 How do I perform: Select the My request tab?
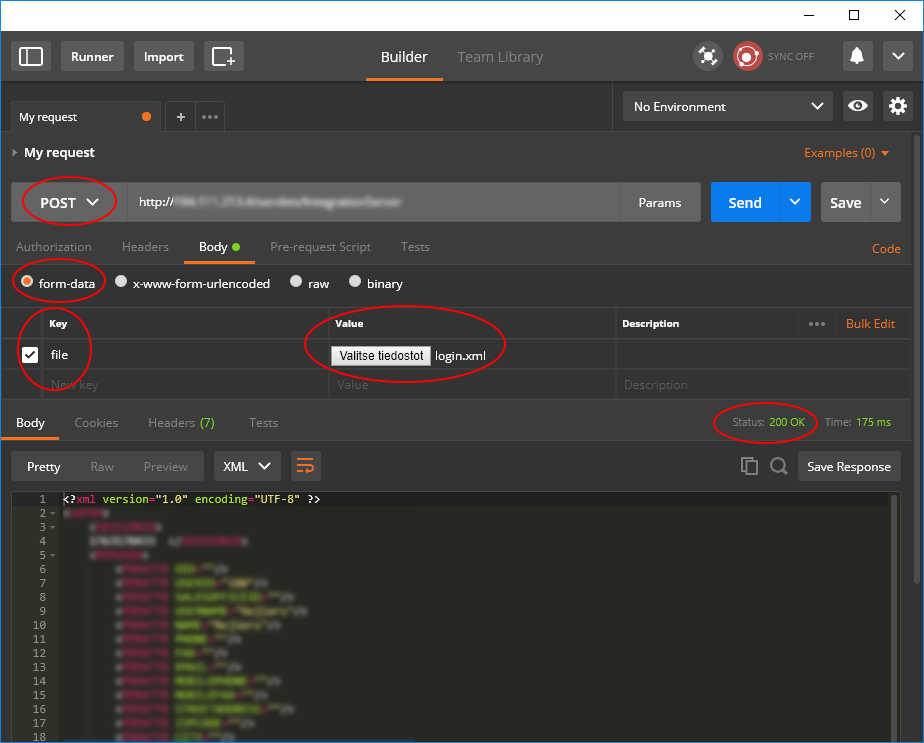click(x=85, y=117)
